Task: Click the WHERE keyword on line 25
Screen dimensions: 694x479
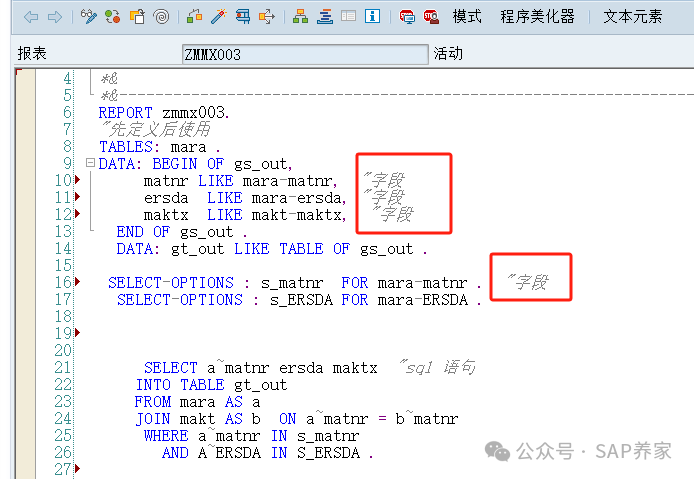Action: pyautogui.click(x=166, y=436)
